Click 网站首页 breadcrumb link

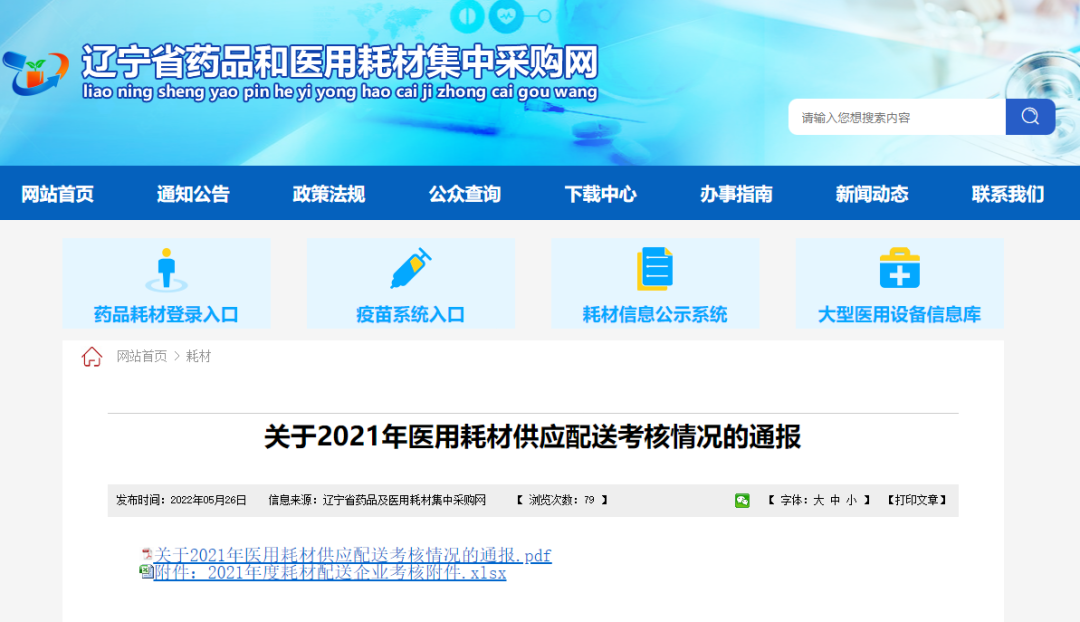tap(141, 356)
